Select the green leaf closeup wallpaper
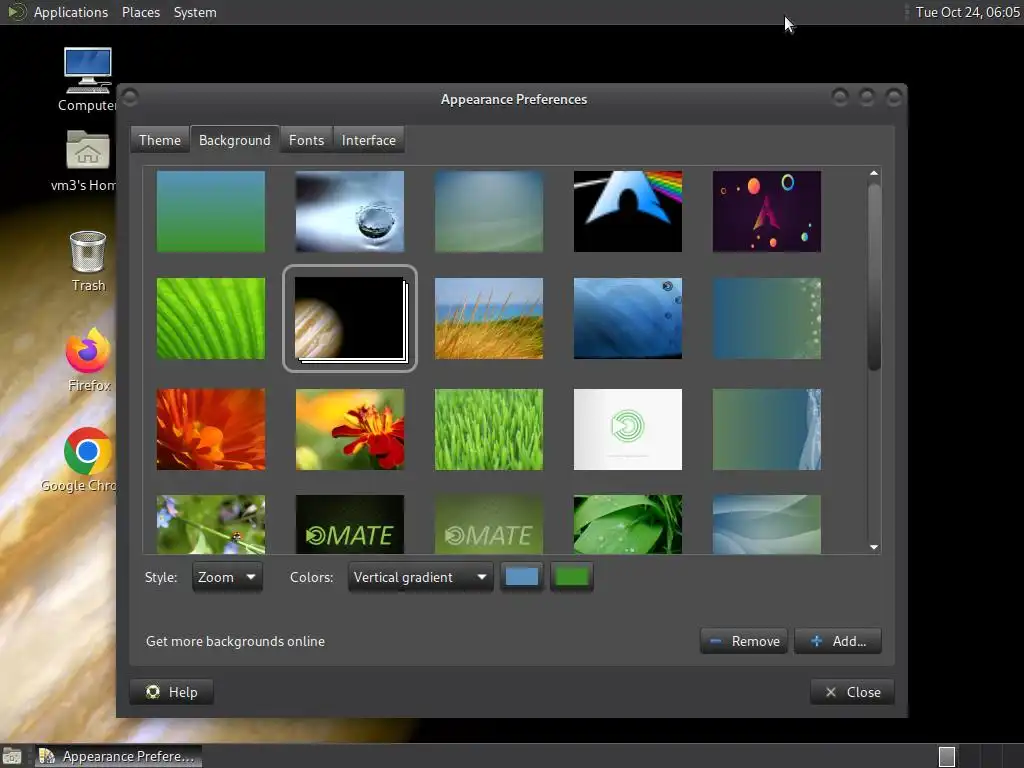 click(211, 319)
